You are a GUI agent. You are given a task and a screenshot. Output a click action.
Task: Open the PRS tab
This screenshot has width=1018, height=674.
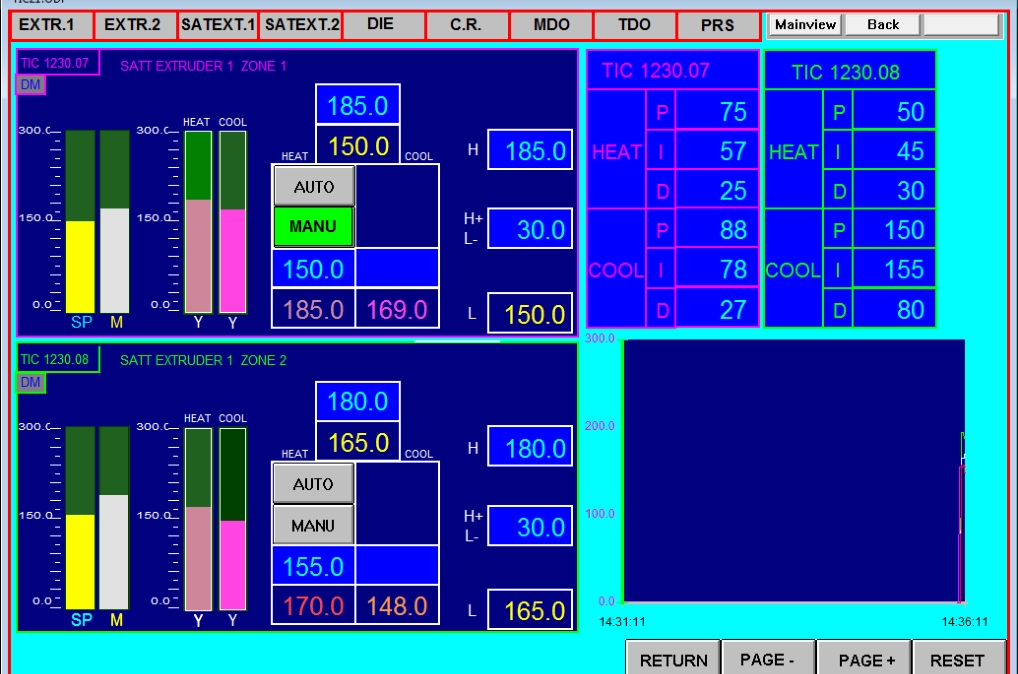(x=717, y=25)
